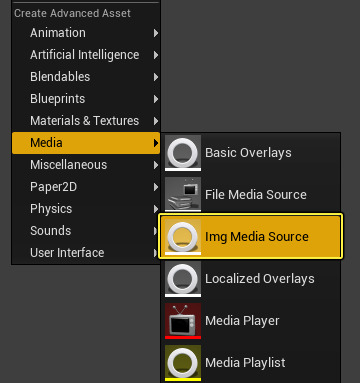Image resolution: width=360 pixels, height=383 pixels.
Task: Expand Blueprints using its arrow
Action: [x=156, y=99]
